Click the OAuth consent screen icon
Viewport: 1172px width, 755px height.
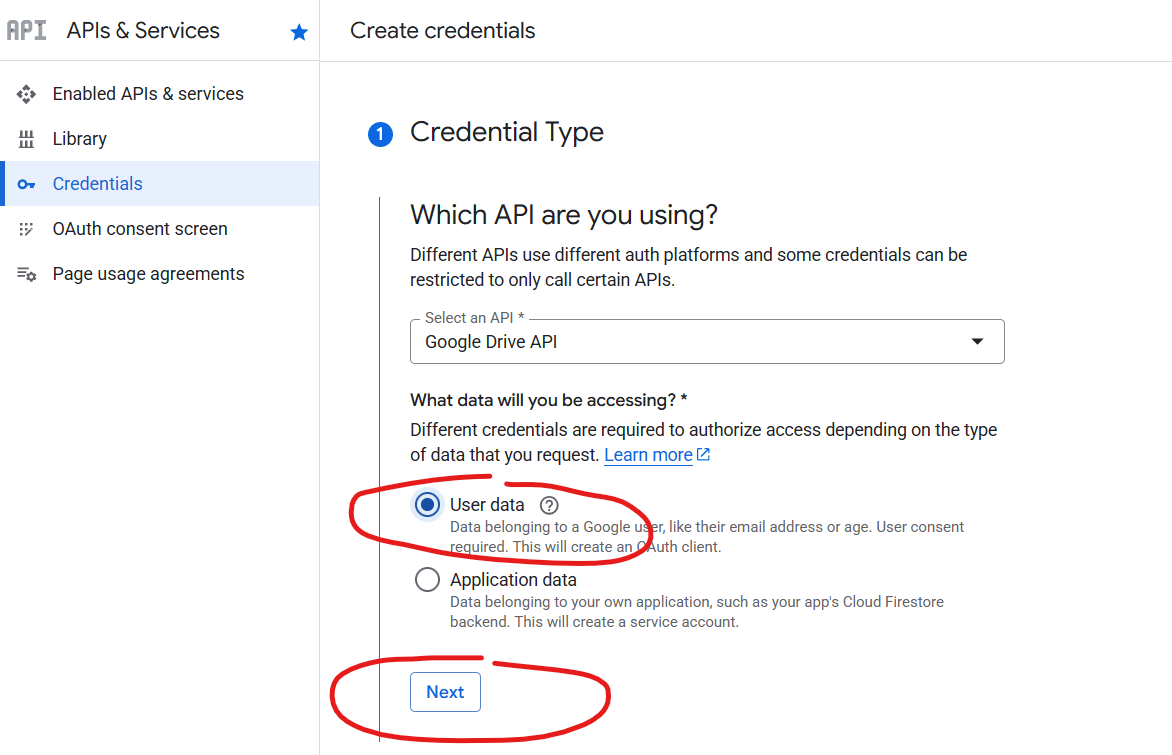[27, 229]
